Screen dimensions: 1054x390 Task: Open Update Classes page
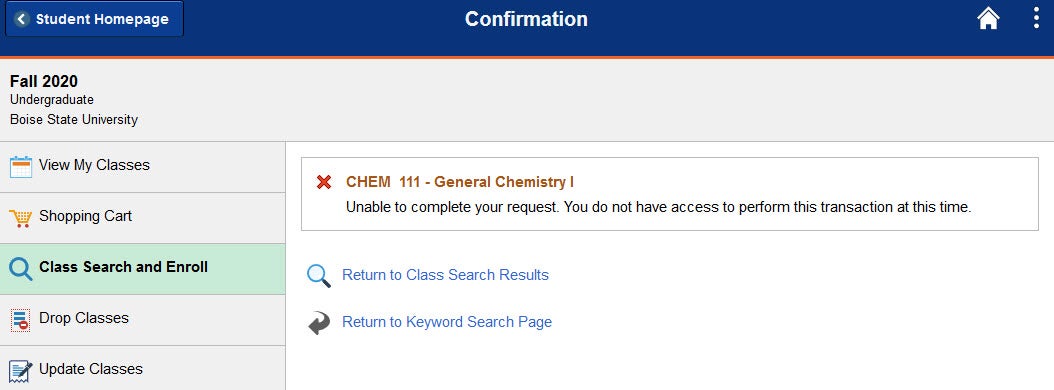pyautogui.click(x=143, y=368)
